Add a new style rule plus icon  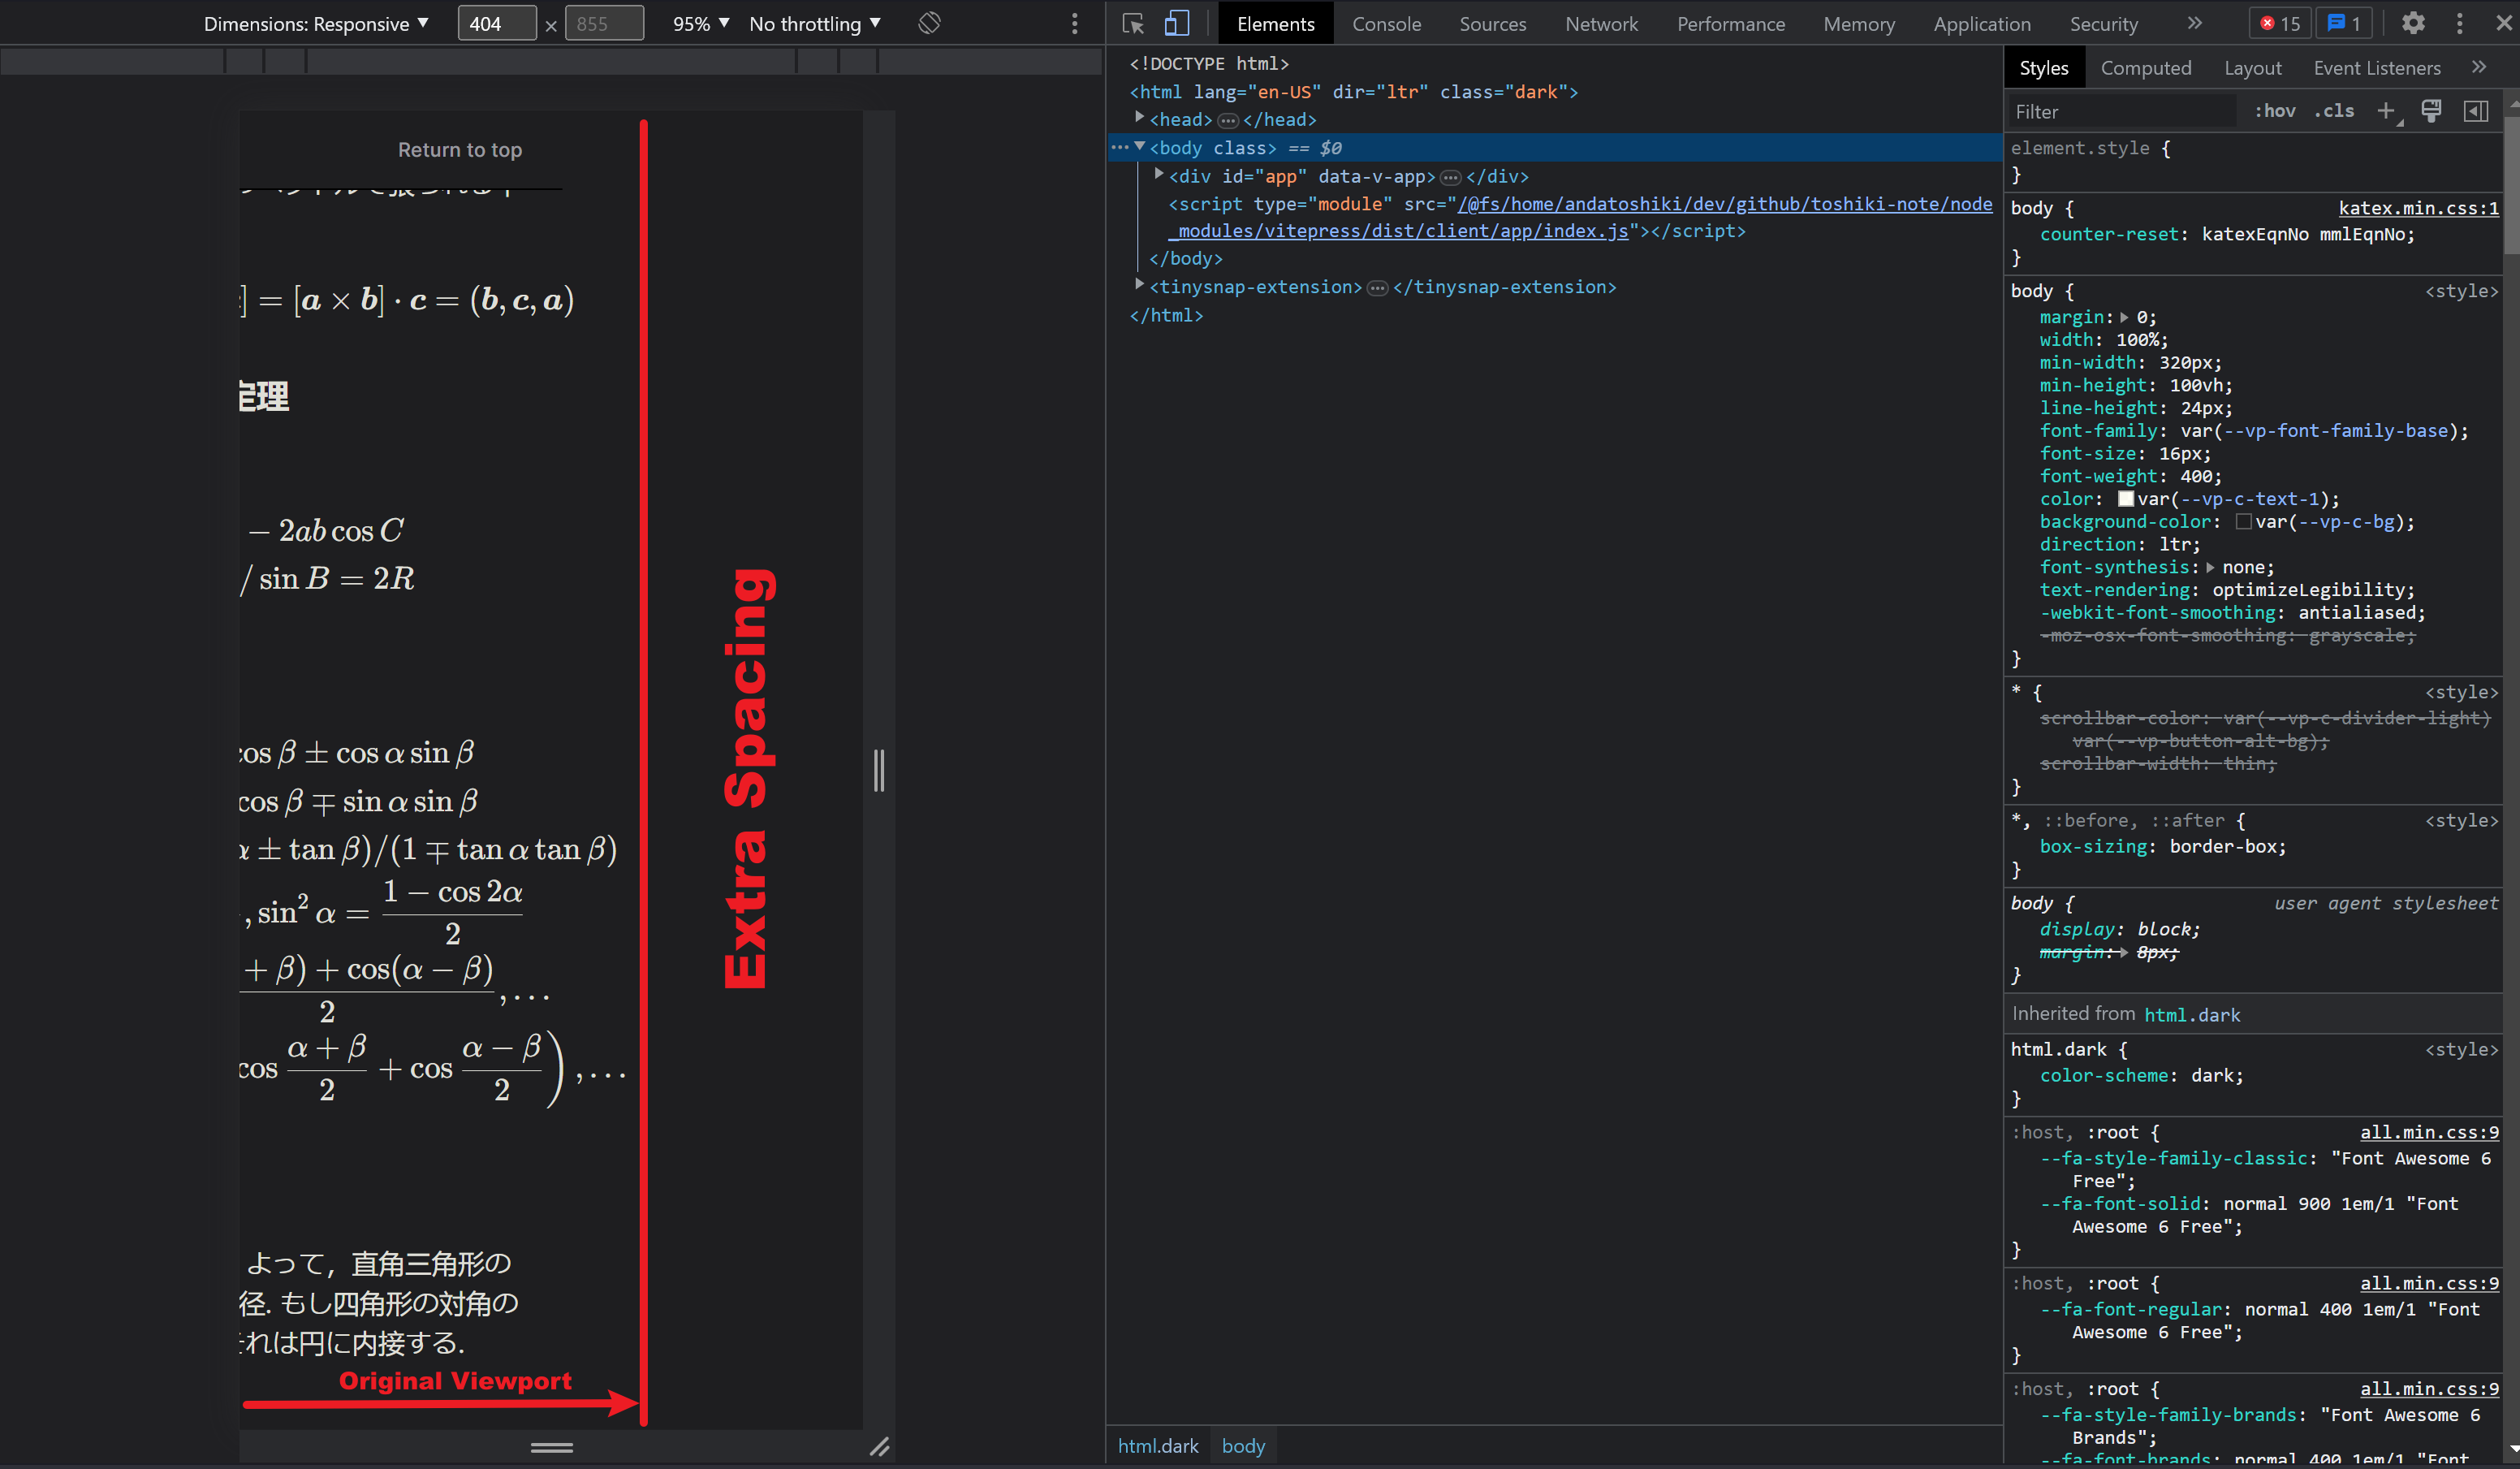[x=2387, y=111]
